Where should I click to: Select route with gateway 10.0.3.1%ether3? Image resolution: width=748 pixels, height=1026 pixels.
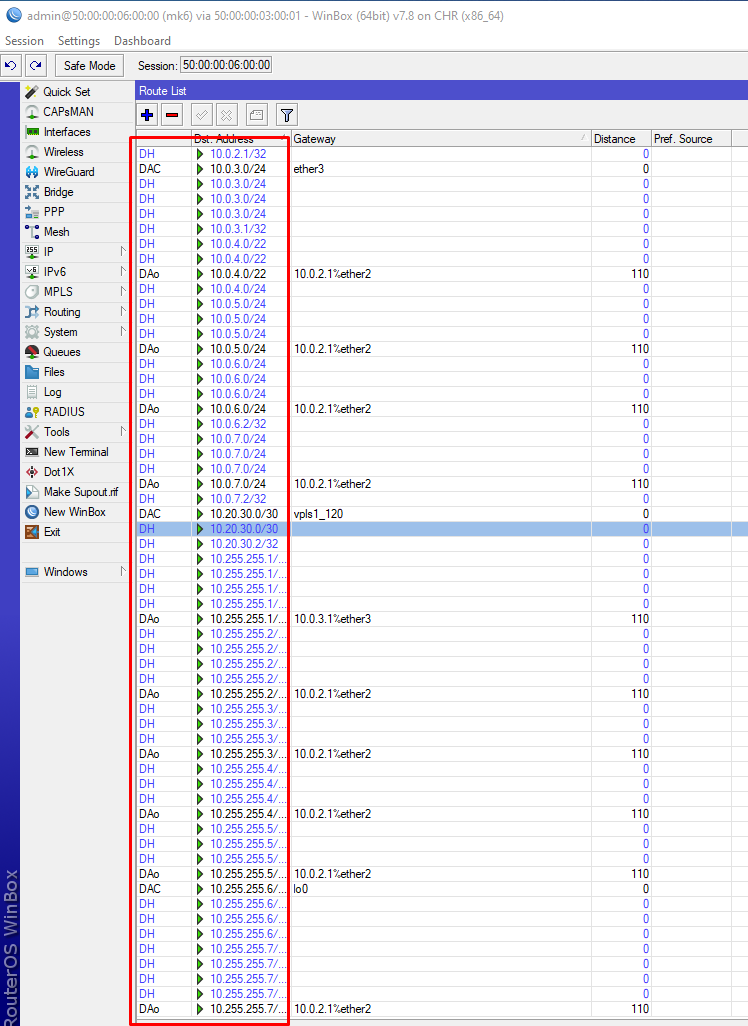(x=442, y=619)
